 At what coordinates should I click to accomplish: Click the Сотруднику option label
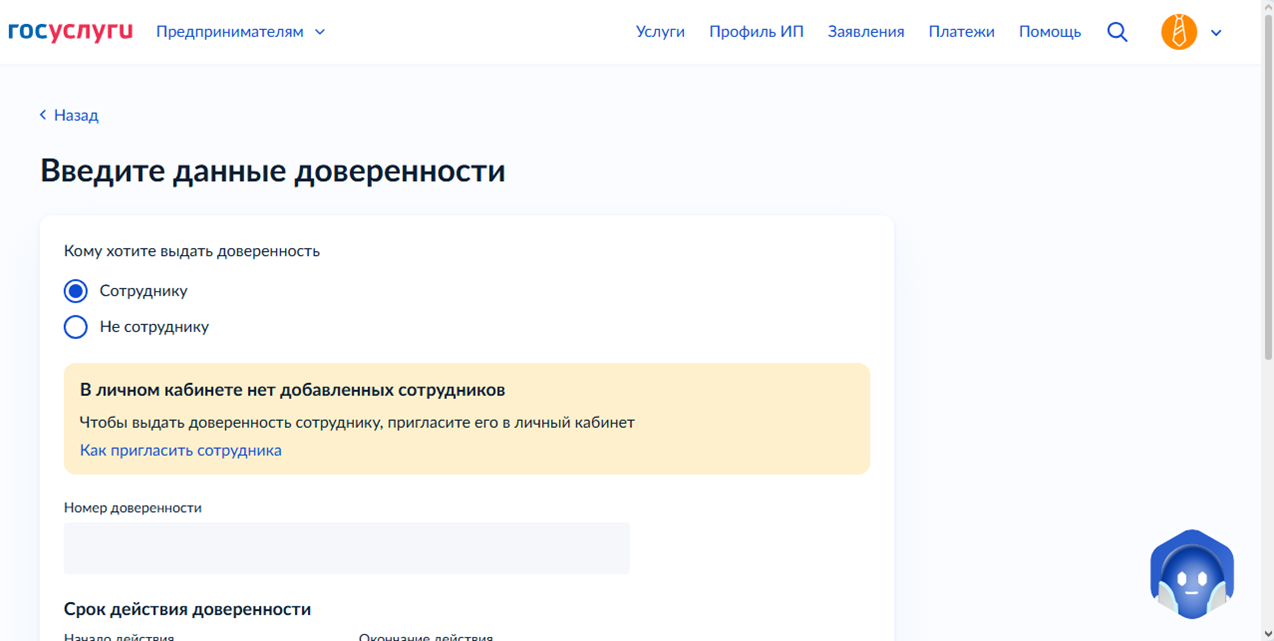click(x=144, y=291)
